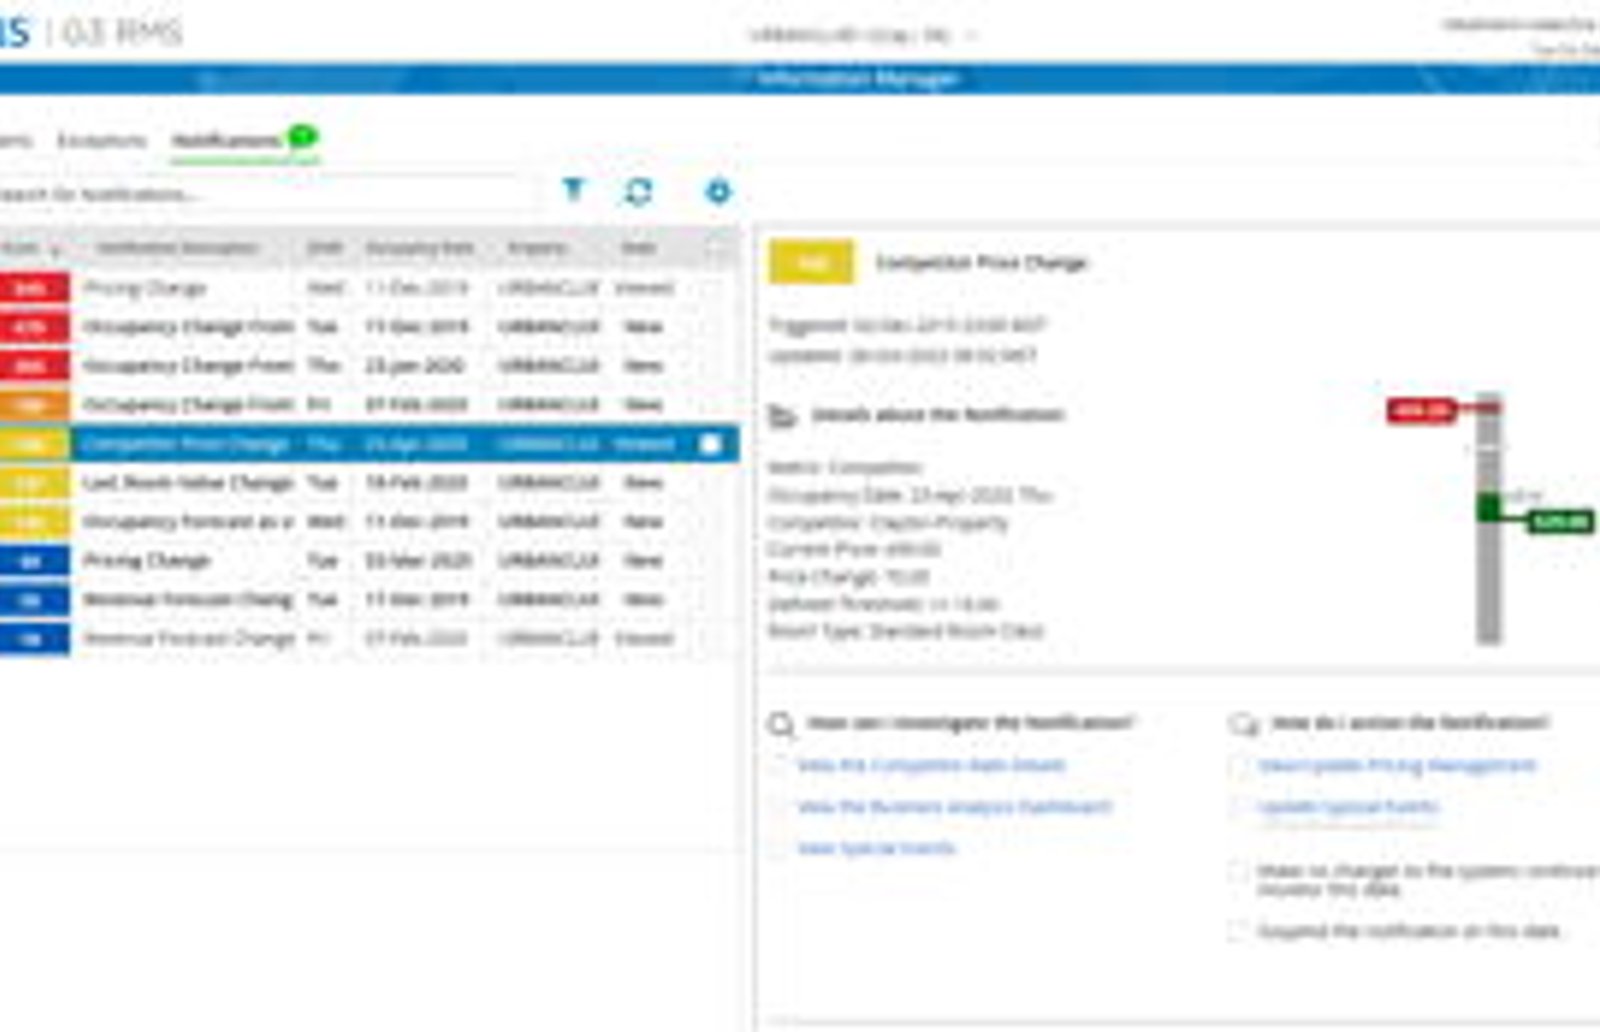This screenshot has height=1032, width=1600.
Task: Select Pricing Change row dated Tue
Action: click(x=368, y=561)
